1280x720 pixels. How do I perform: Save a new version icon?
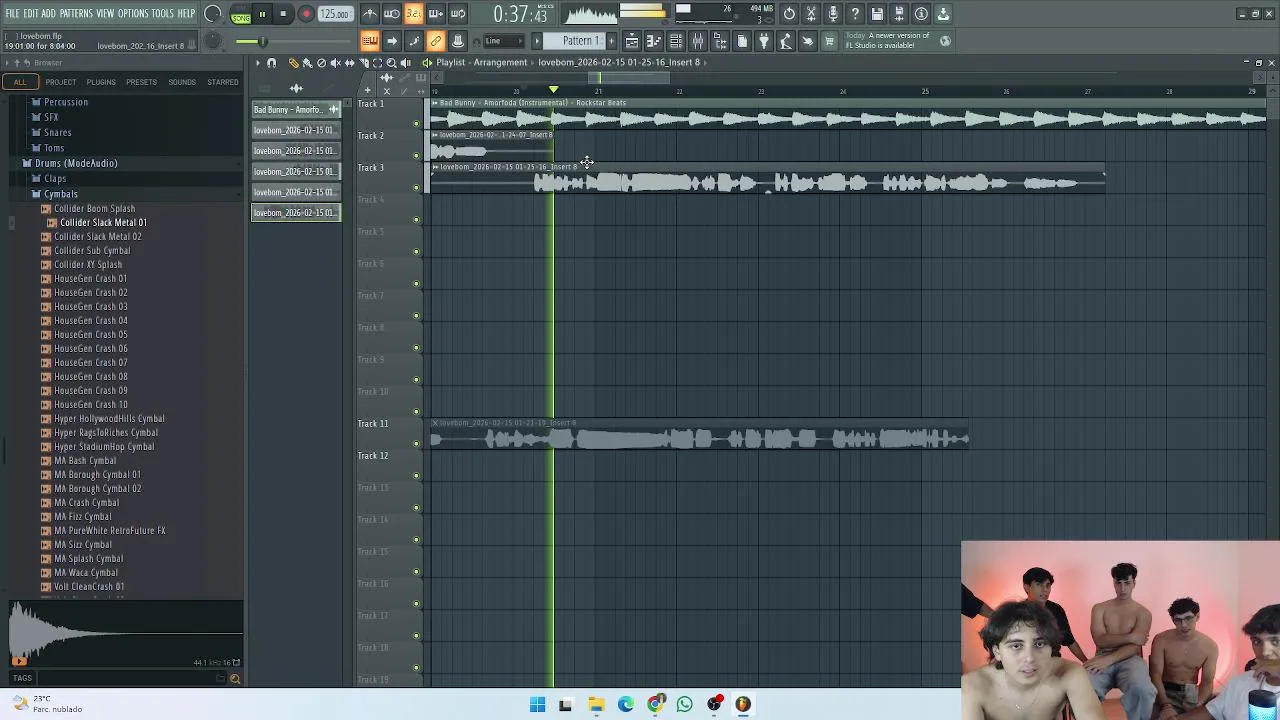pyautogui.click(x=899, y=14)
